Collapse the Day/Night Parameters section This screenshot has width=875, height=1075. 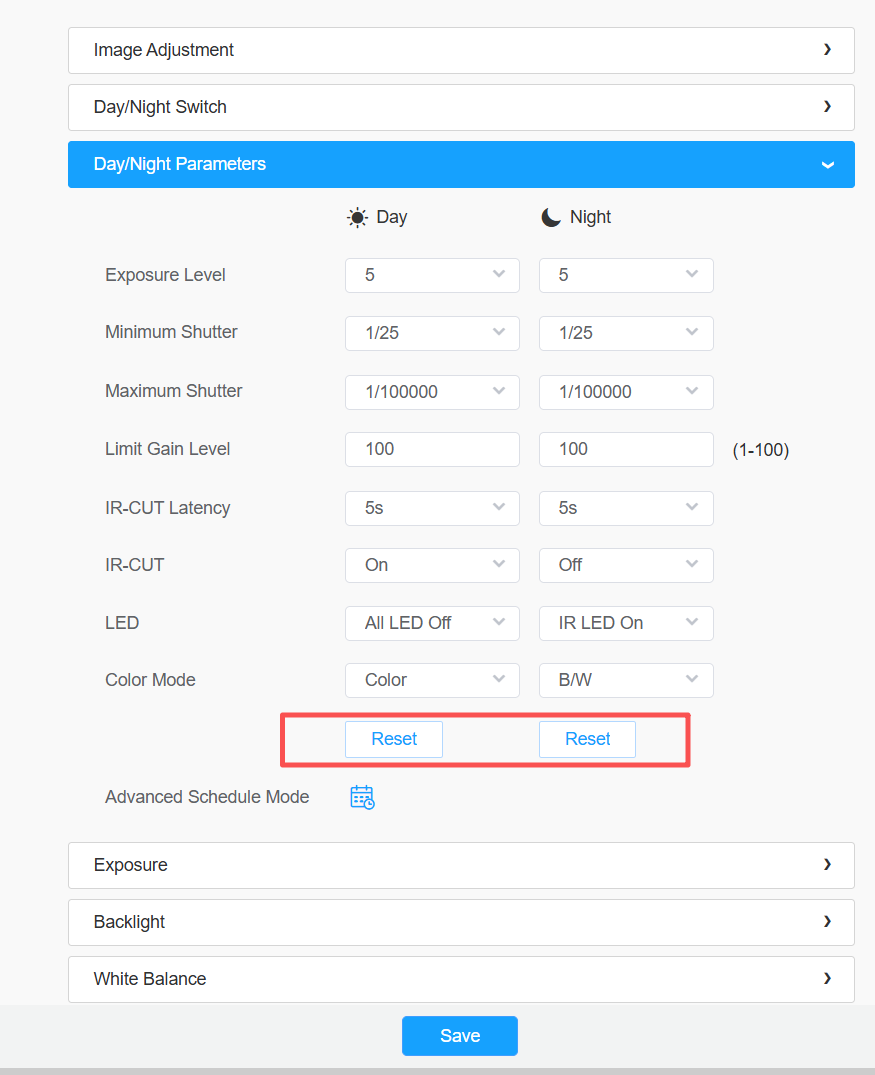[x=462, y=165]
